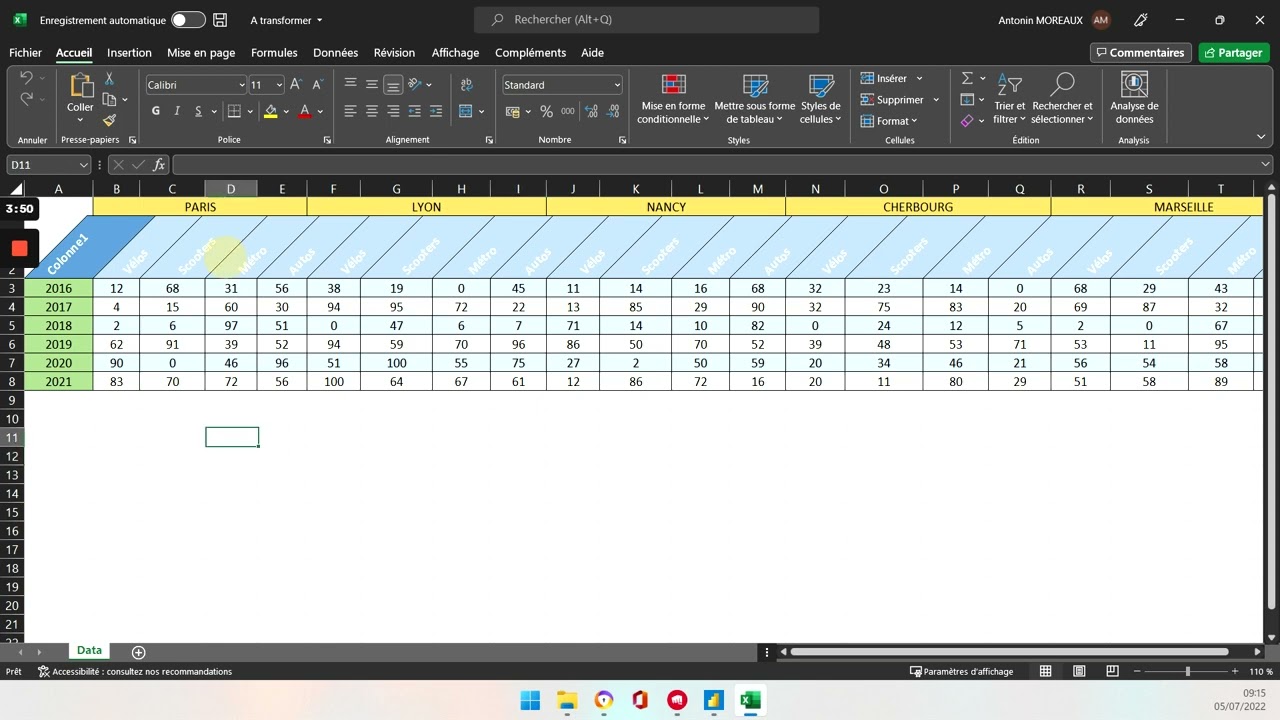1280x720 pixels.
Task: Apply yellow fill color swatch
Action: 270,112
